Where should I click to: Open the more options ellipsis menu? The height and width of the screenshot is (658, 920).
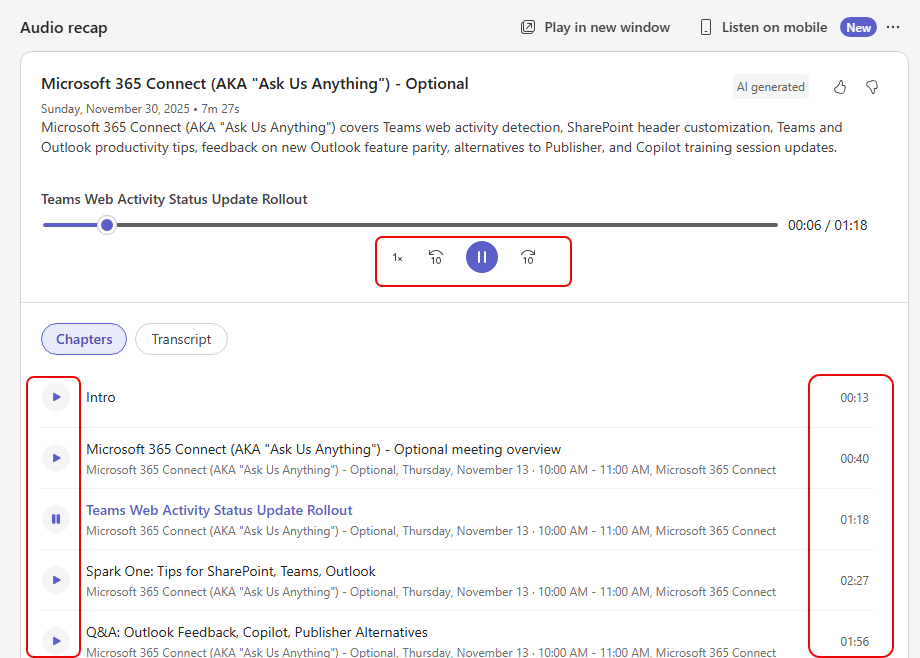(893, 27)
